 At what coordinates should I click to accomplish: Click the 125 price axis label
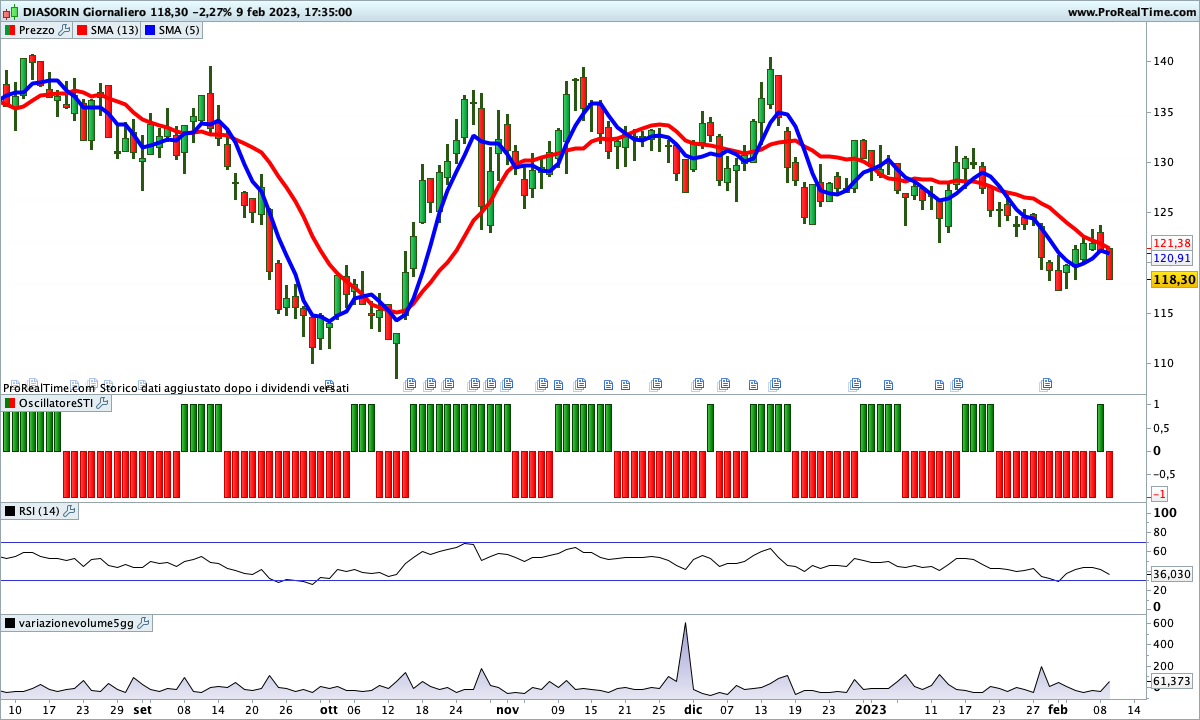1163,212
